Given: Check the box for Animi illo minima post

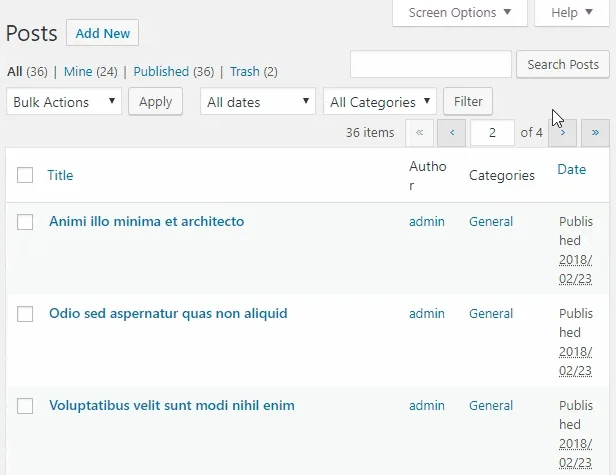Looking at the screenshot, I should pyautogui.click(x=25, y=222).
